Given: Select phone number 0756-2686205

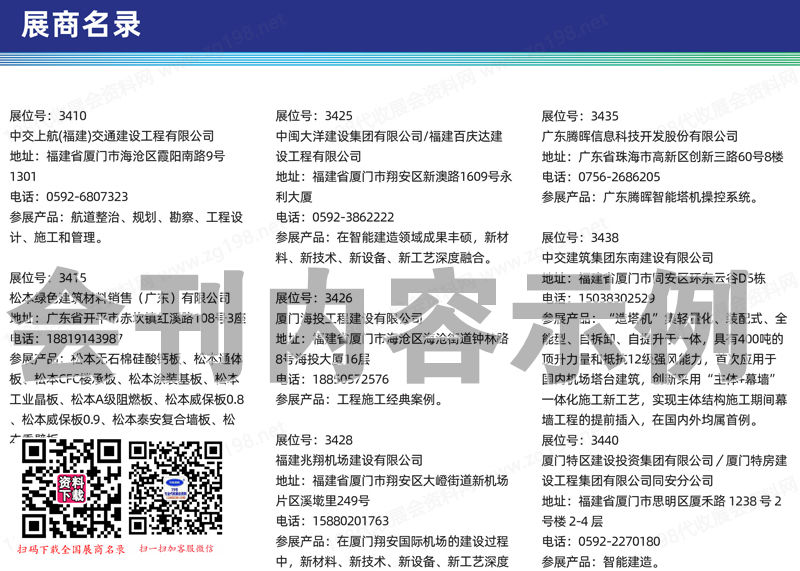Looking at the screenshot, I should coord(619,177).
